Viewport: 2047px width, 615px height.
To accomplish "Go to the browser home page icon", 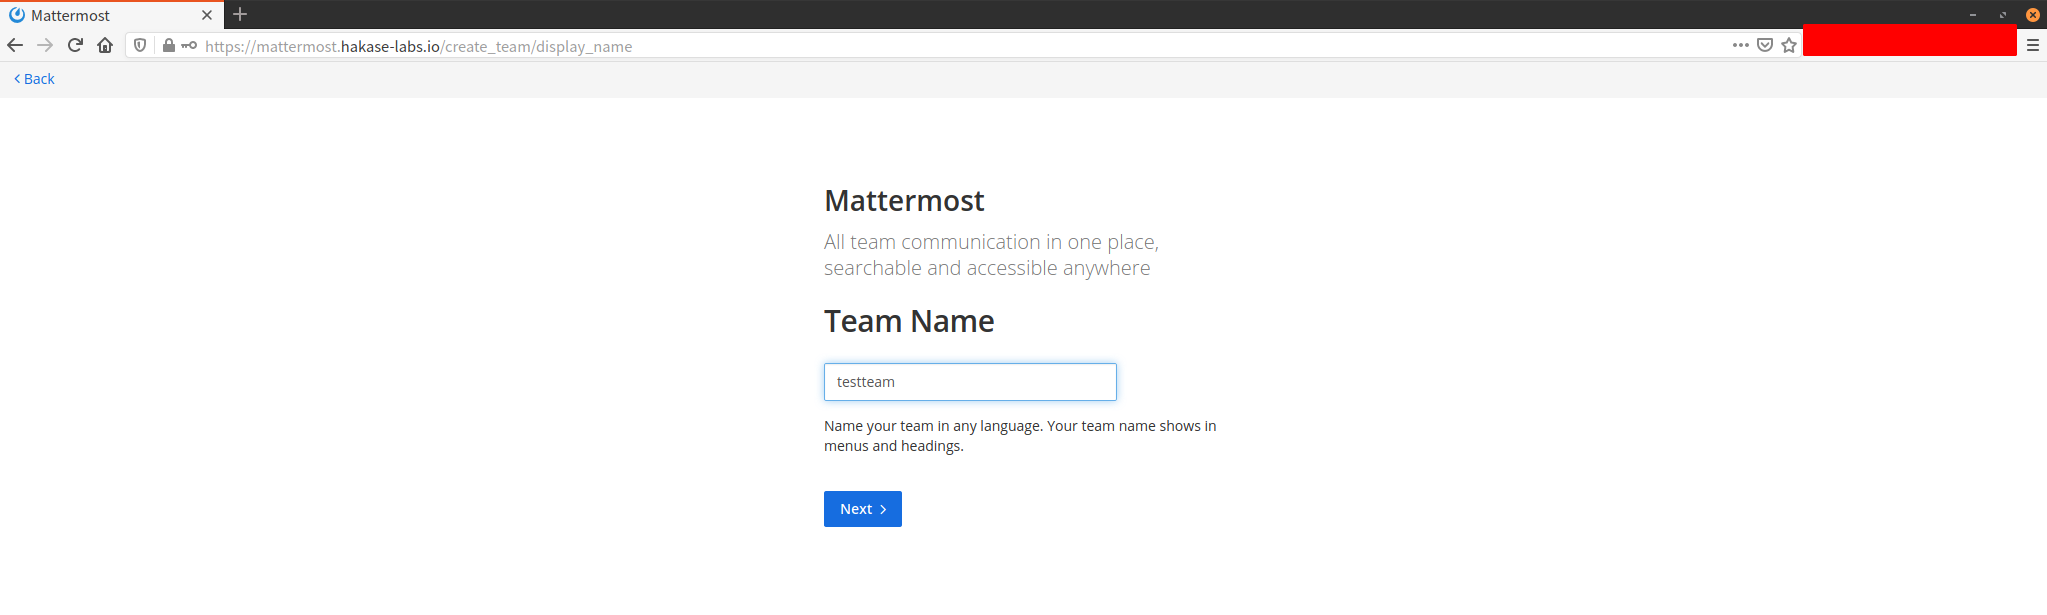I will [x=105, y=45].
